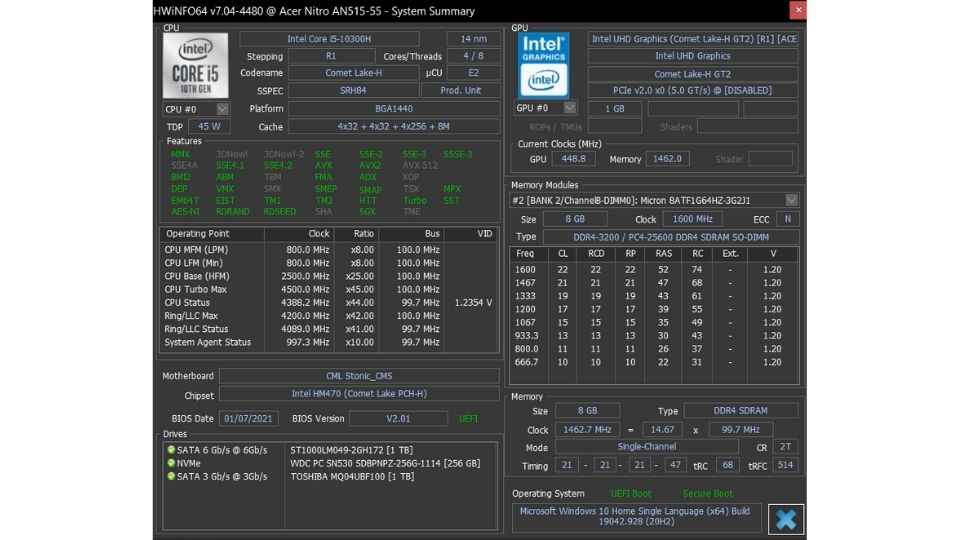Select the 1600 frequency timing row
Image resolution: width=960 pixels, height=540 pixels.
point(654,269)
